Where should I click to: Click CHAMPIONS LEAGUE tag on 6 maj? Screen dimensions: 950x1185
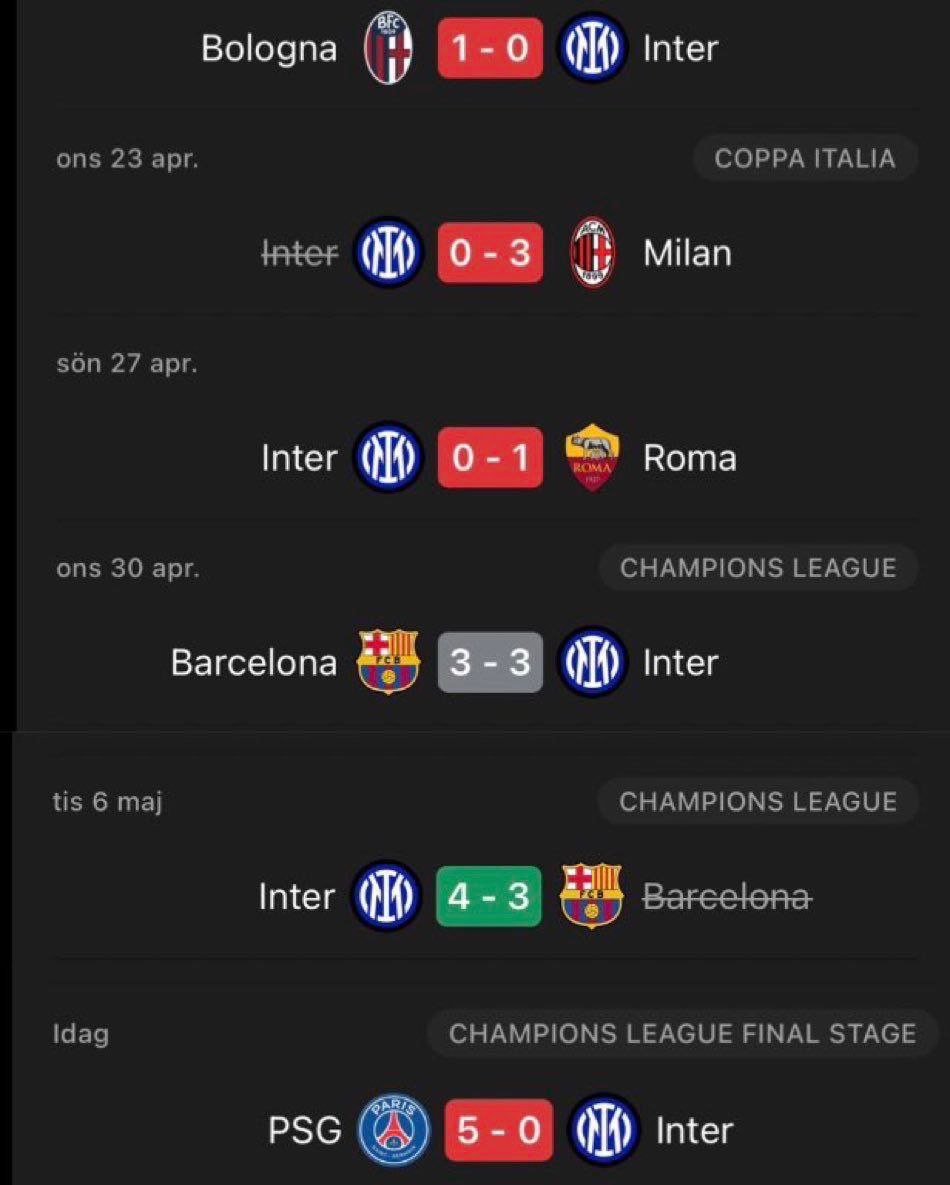[x=758, y=802]
